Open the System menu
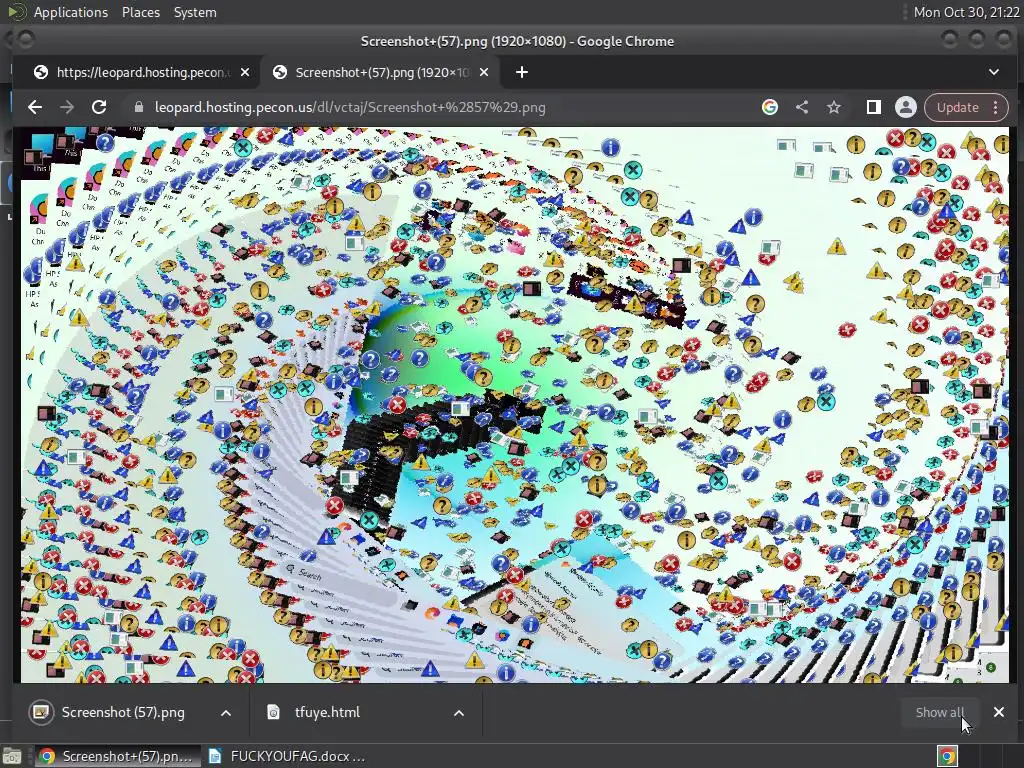The image size is (1024, 768). click(195, 12)
